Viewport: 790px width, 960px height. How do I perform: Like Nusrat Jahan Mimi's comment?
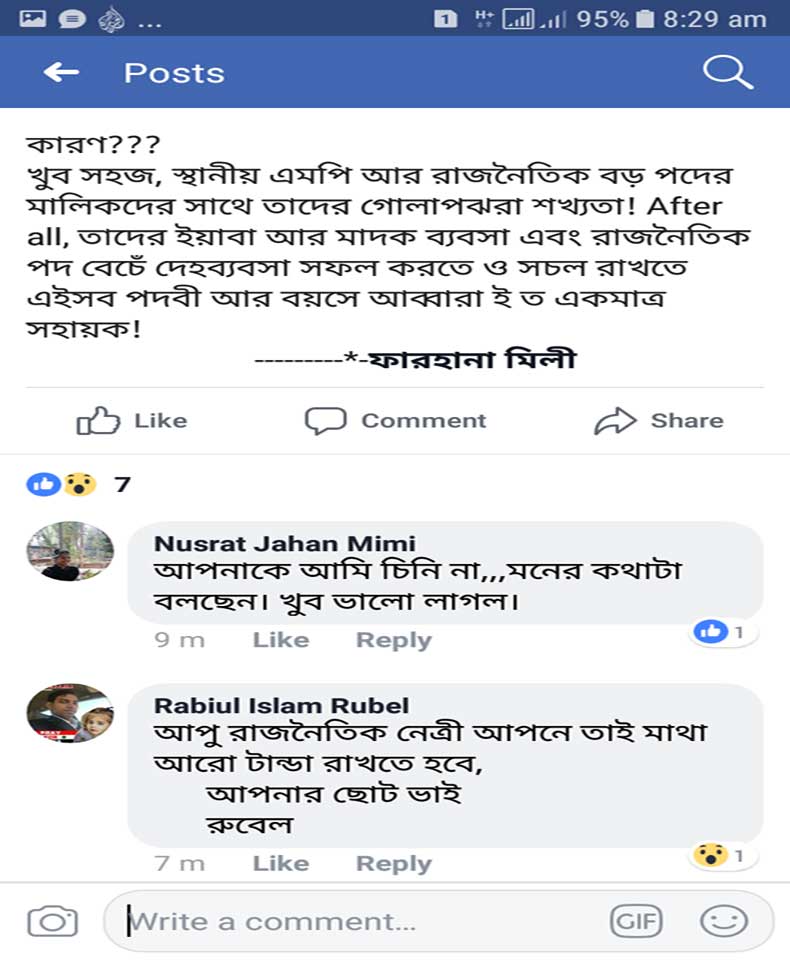(280, 640)
